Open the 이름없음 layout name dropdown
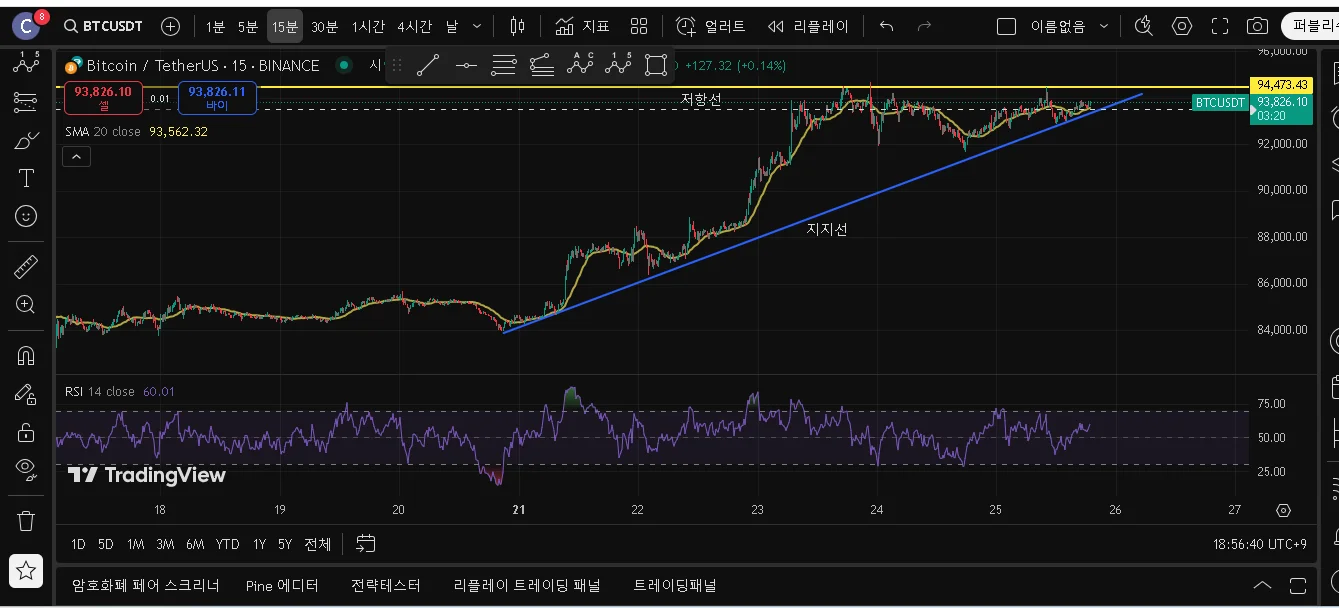Image resolution: width=1339 pixels, height=608 pixels. click(1070, 27)
